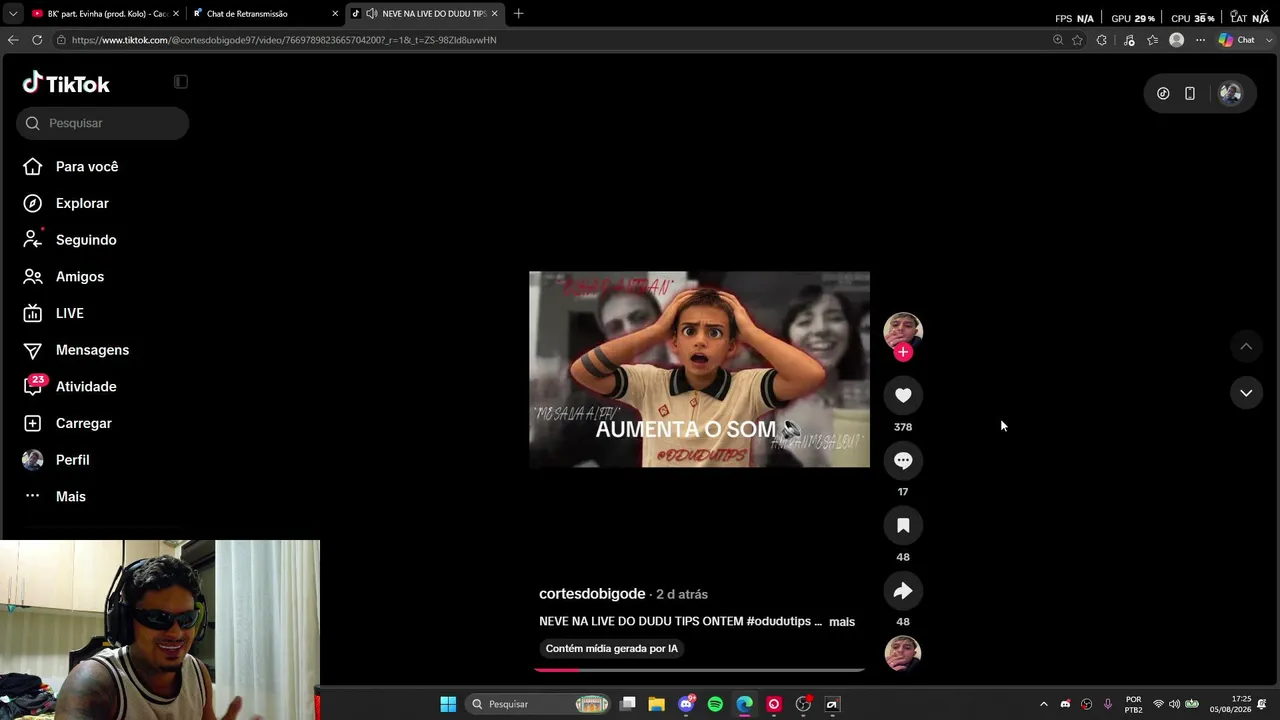Open File Explorer from the taskbar
Image resolution: width=1280 pixels, height=720 pixels.
(x=657, y=704)
